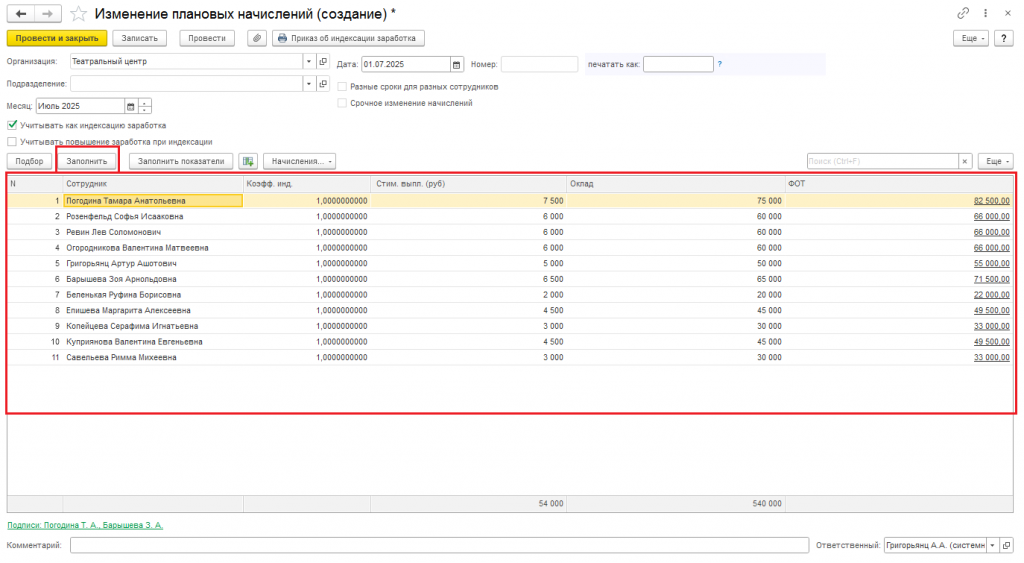1024x563 pixels.
Task: Open the calendar picker beside Дата
Action: pos(456,64)
